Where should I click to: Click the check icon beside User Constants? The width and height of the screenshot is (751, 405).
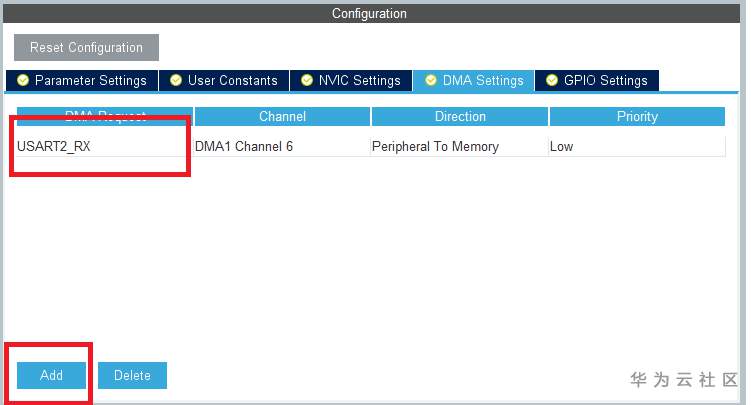click(176, 80)
